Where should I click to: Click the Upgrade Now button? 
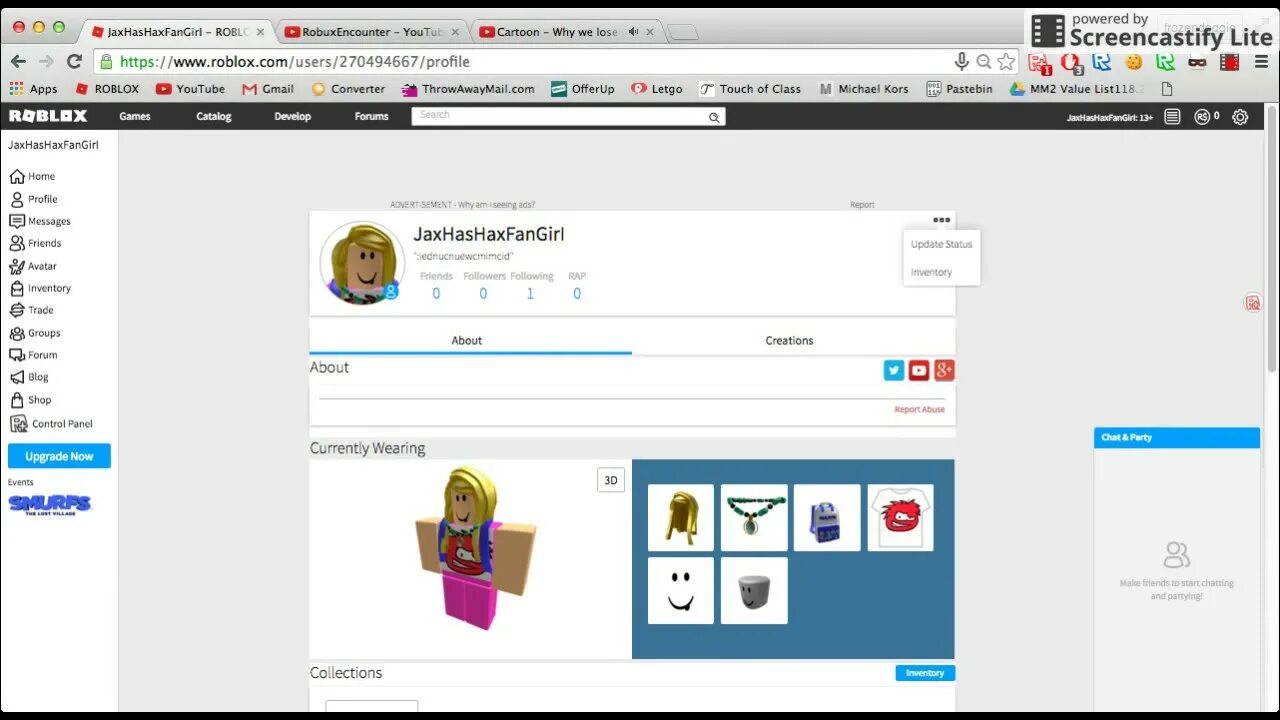pos(59,456)
